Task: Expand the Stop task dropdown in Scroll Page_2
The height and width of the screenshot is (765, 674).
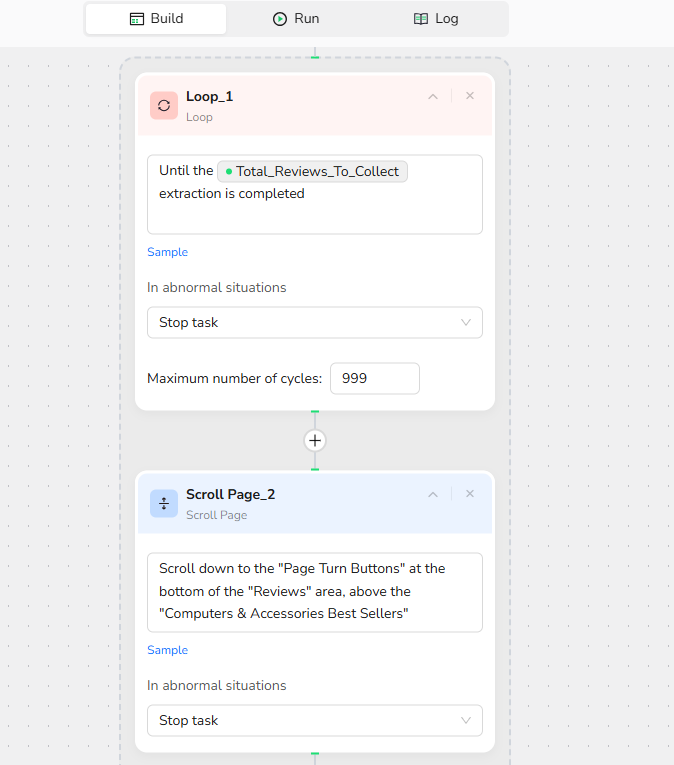Action: click(x=314, y=721)
